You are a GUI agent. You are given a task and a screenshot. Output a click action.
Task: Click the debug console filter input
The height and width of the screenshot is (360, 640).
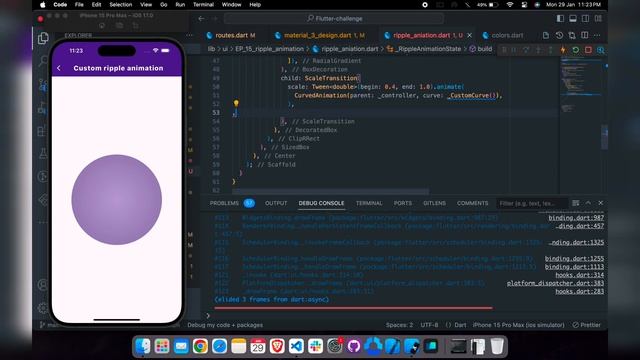tap(532, 203)
